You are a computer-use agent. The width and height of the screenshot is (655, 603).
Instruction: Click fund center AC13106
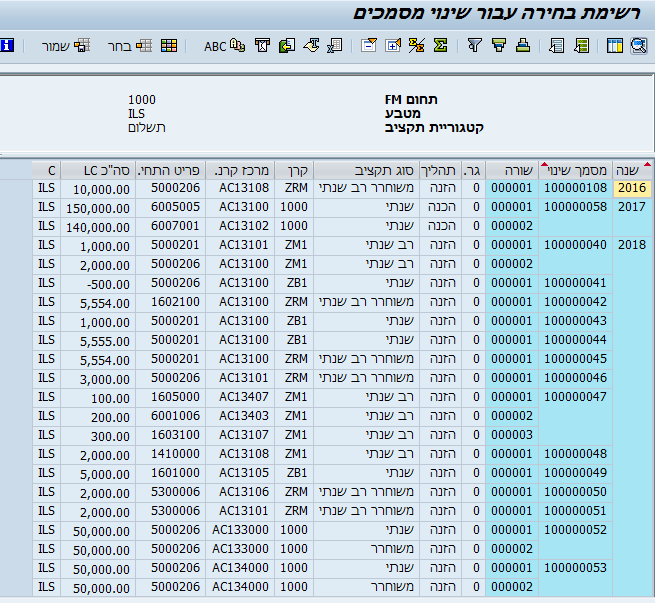[x=240, y=492]
